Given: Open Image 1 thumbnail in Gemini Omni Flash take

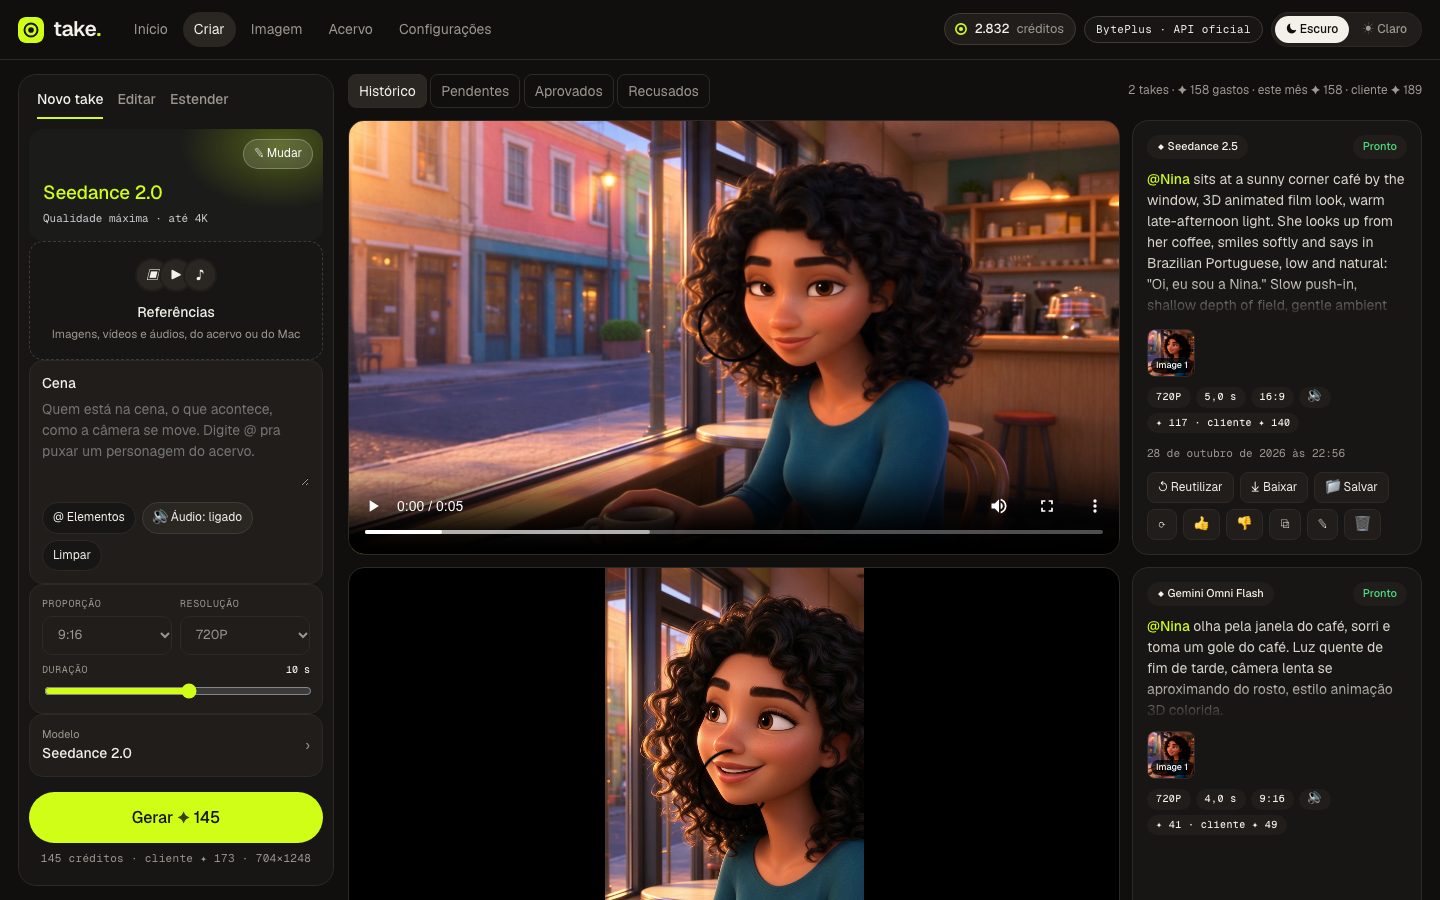Looking at the screenshot, I should (x=1171, y=755).
